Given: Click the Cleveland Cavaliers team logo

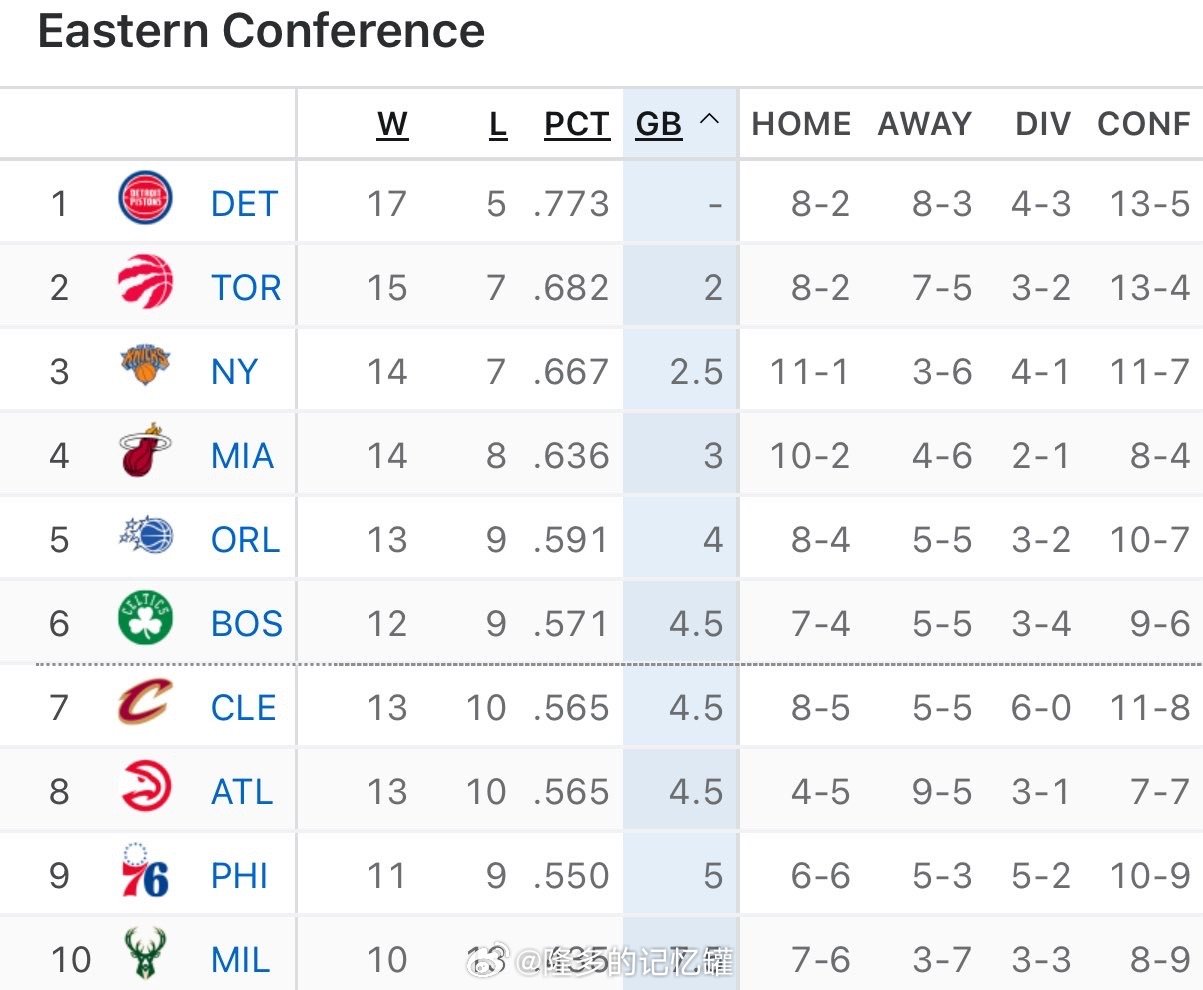Looking at the screenshot, I should 145,703.
